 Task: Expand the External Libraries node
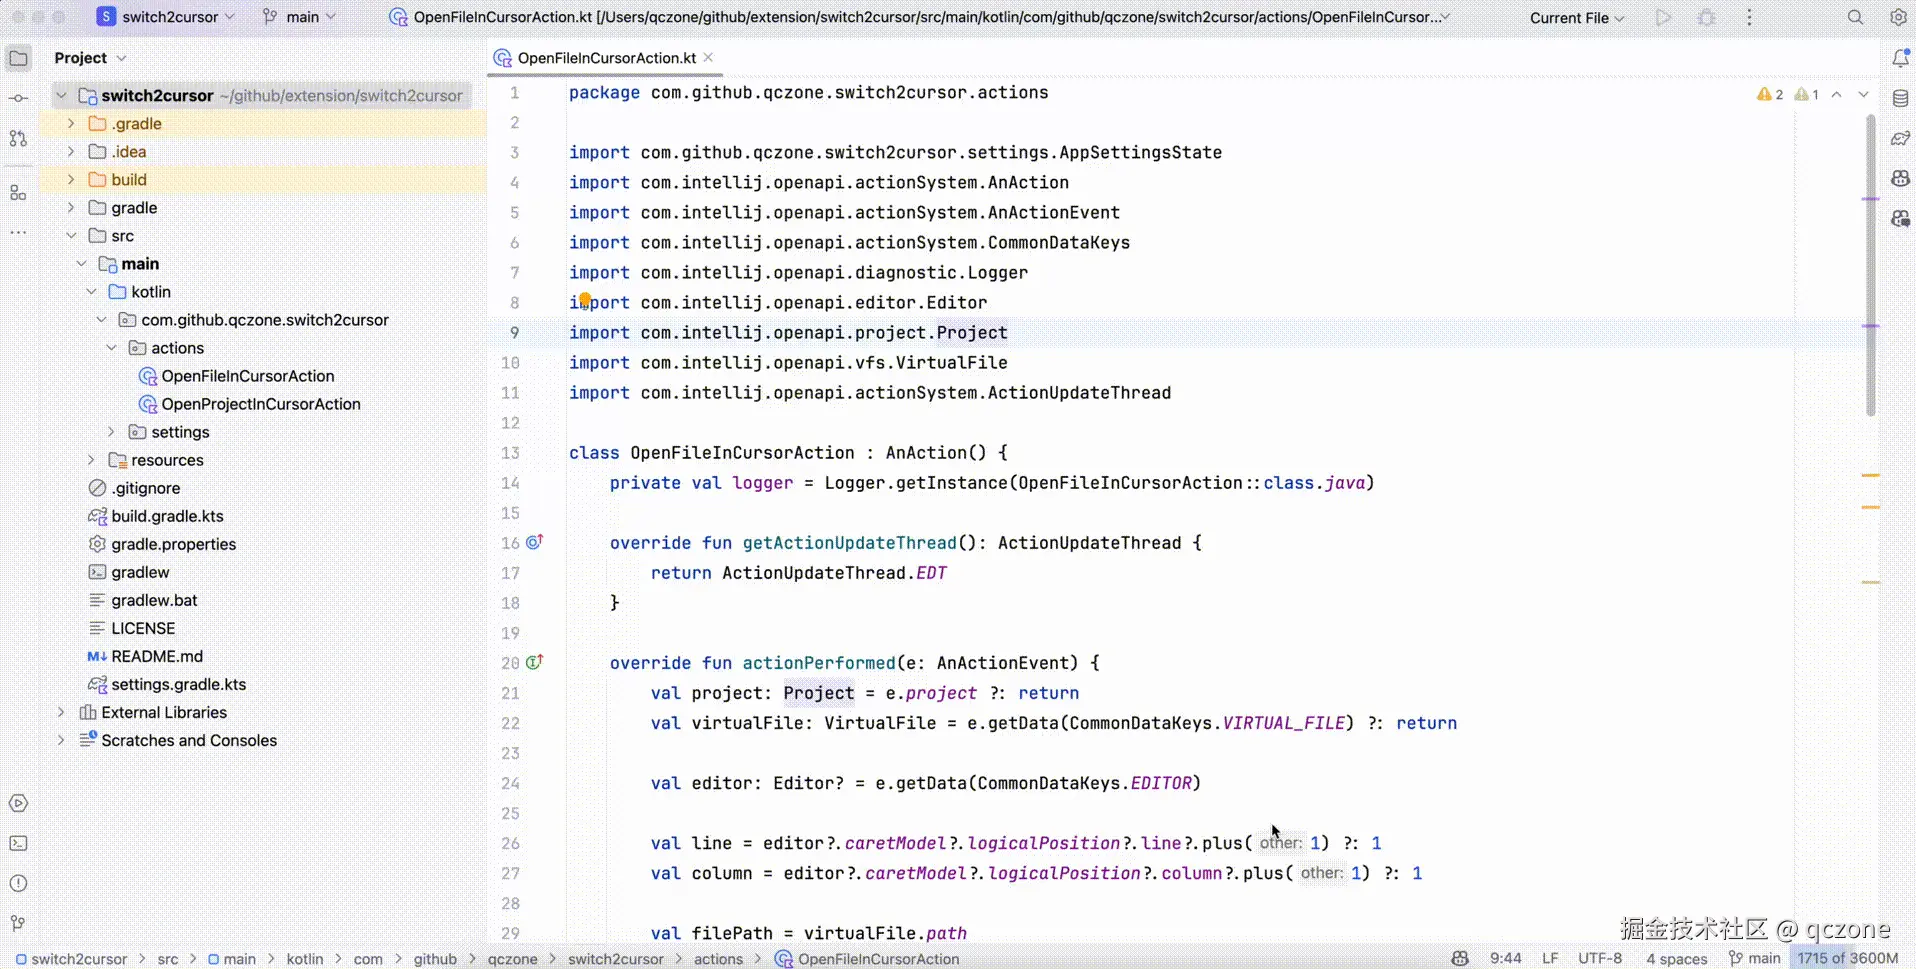[60, 712]
